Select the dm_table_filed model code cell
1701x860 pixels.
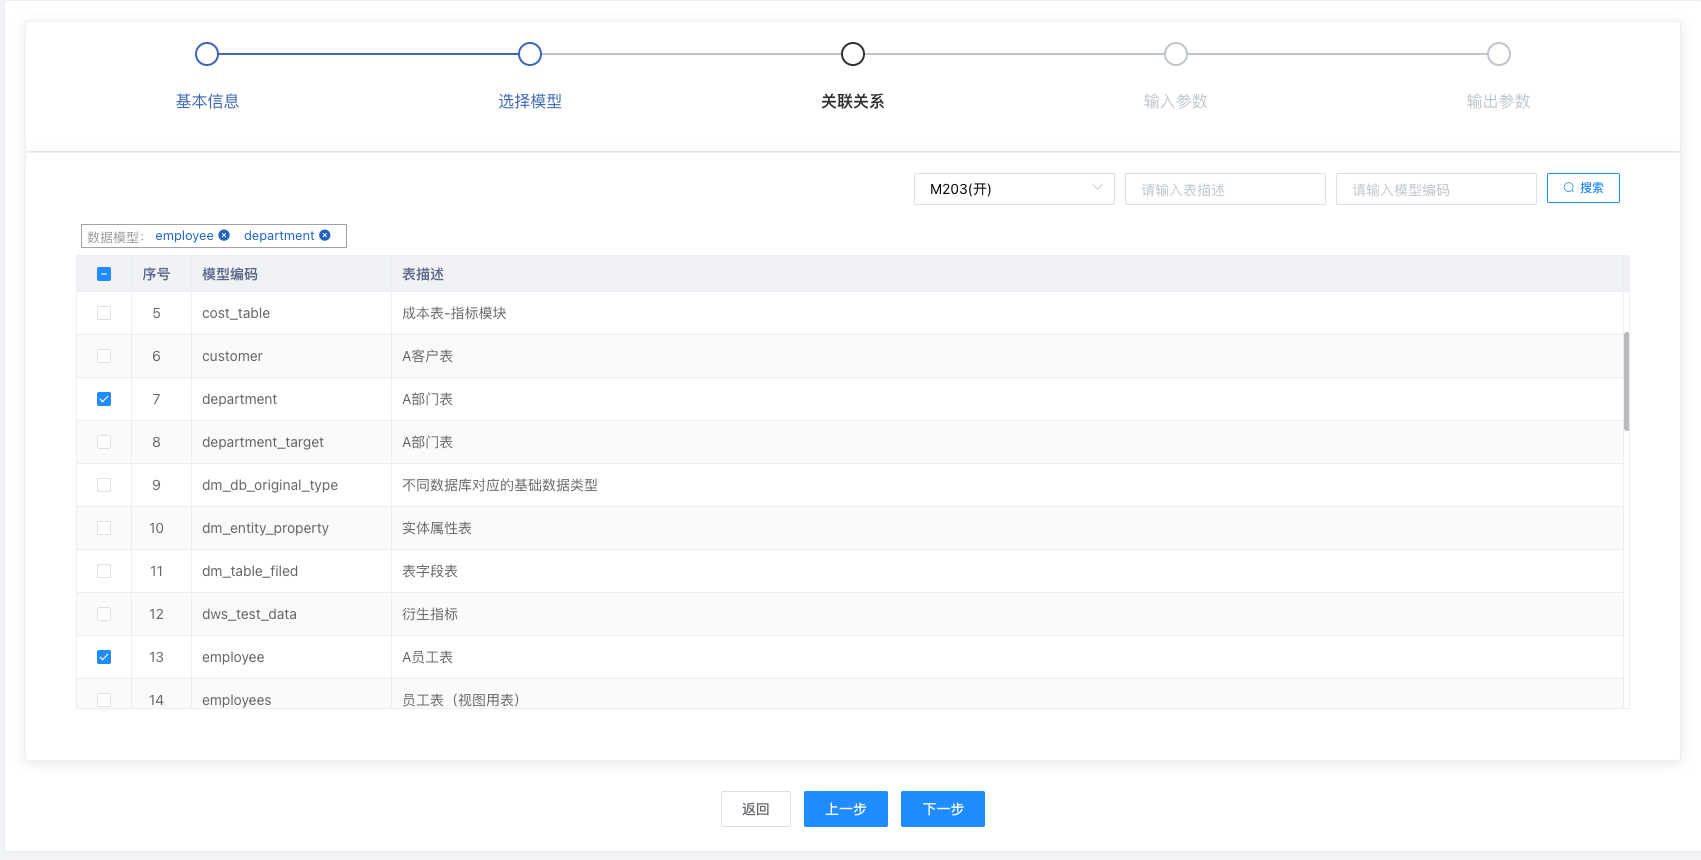tap(291, 571)
